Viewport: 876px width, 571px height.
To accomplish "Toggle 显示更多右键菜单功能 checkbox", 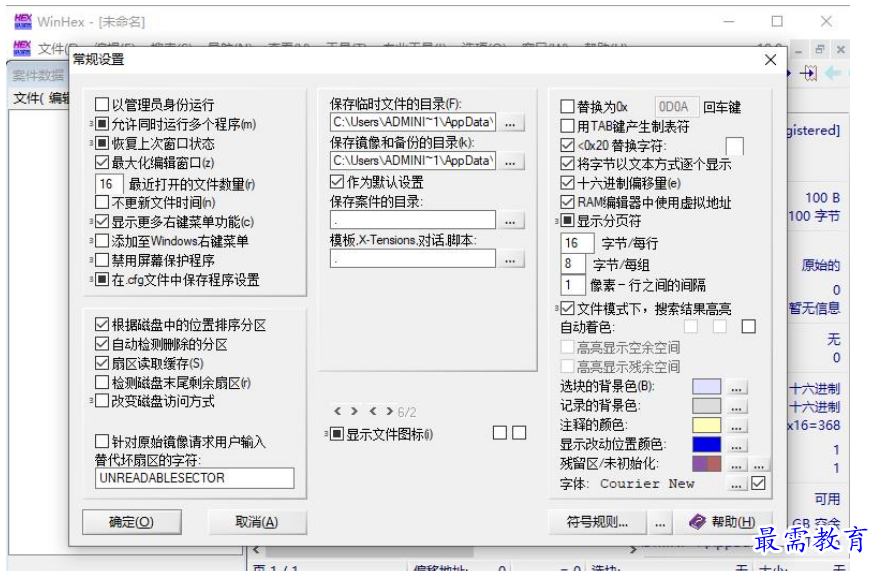I will click(x=102, y=222).
